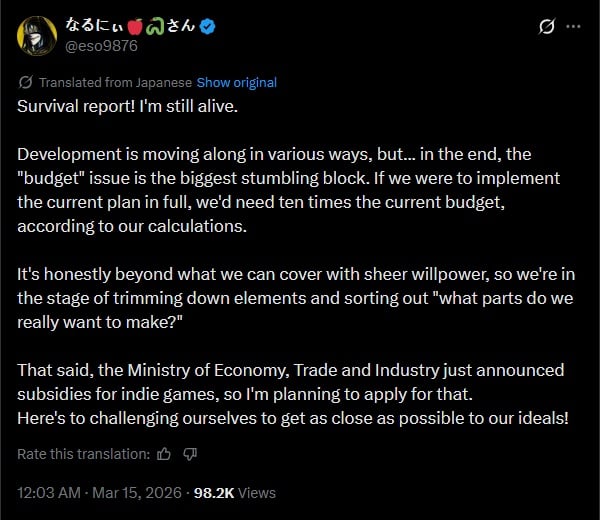The image size is (600, 520).
Task: Click Show original to view Japanese text
Action: click(237, 82)
